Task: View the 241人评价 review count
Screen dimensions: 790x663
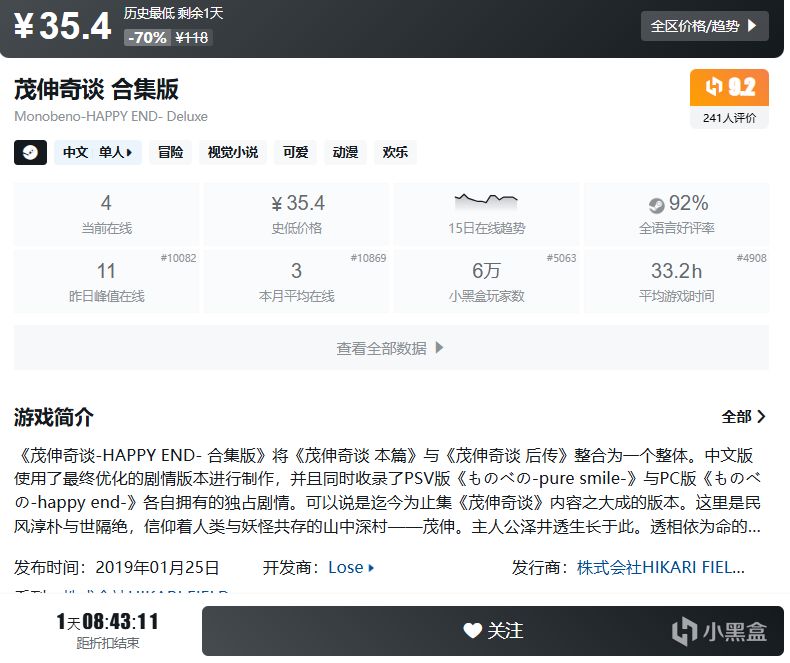Action: coord(729,118)
